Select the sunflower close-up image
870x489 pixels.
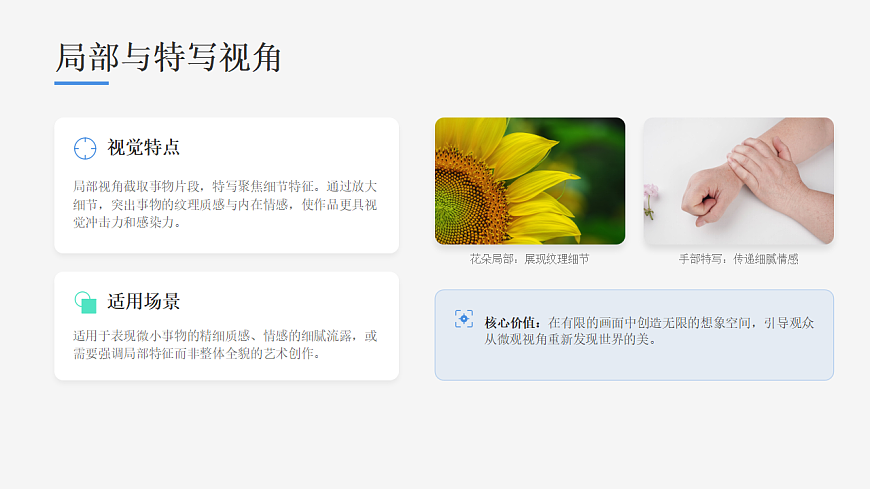(530, 181)
